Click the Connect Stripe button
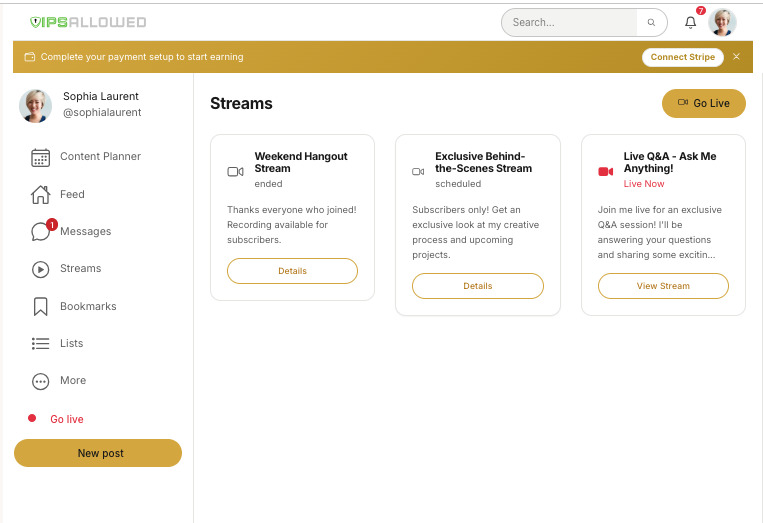The height and width of the screenshot is (523, 763). pos(682,57)
